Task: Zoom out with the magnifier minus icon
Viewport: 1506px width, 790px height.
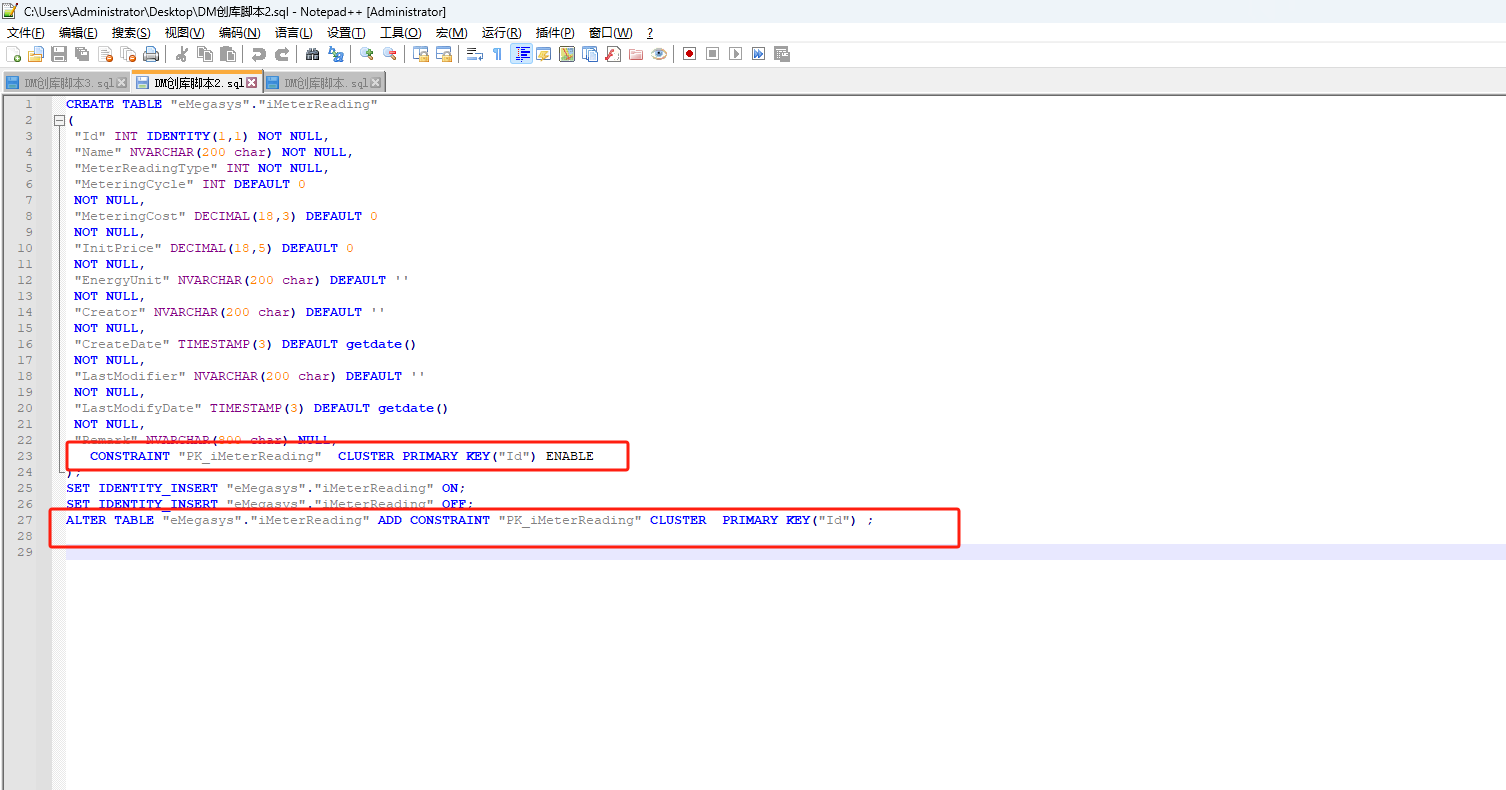Action: (390, 54)
